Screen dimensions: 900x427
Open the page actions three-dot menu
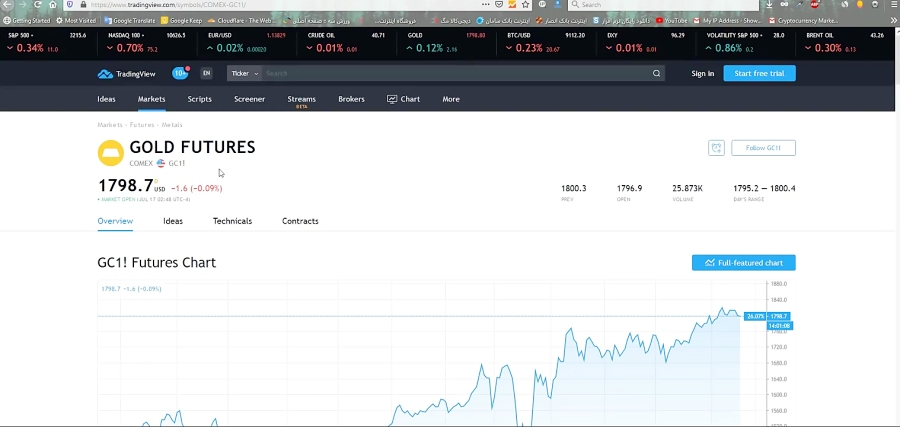tap(486, 5)
